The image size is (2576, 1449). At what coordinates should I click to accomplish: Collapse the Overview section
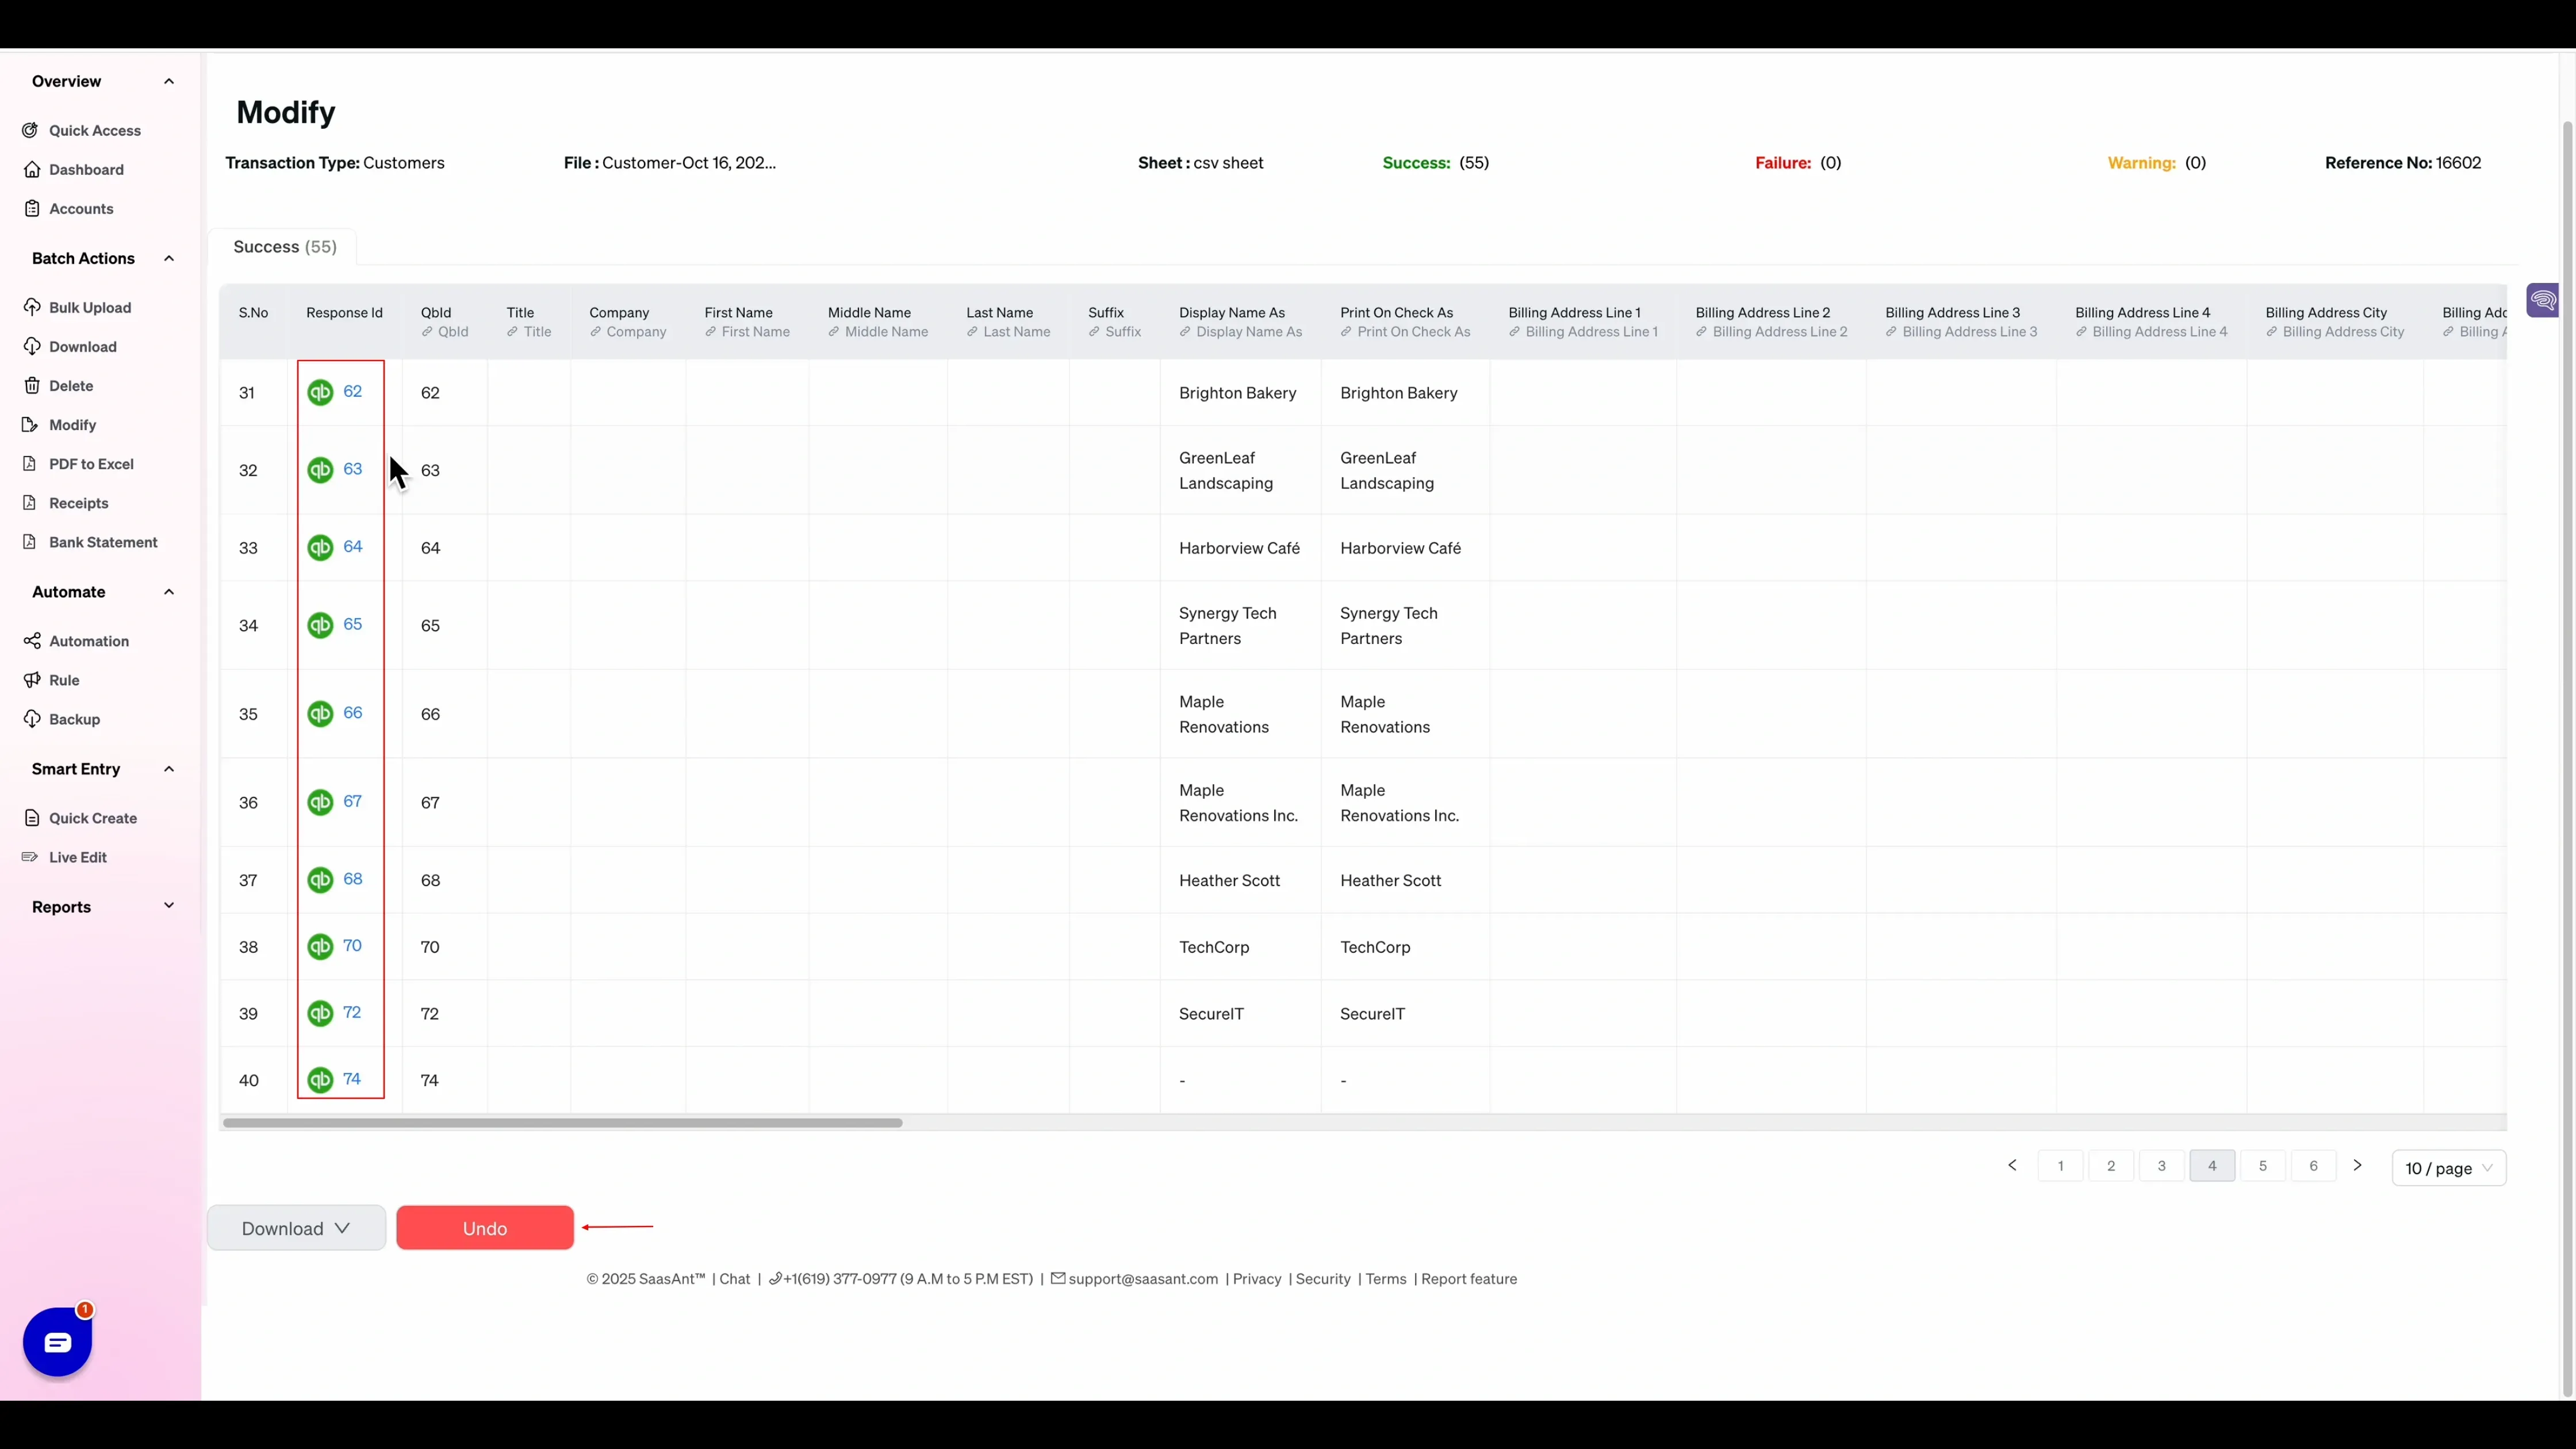click(169, 81)
